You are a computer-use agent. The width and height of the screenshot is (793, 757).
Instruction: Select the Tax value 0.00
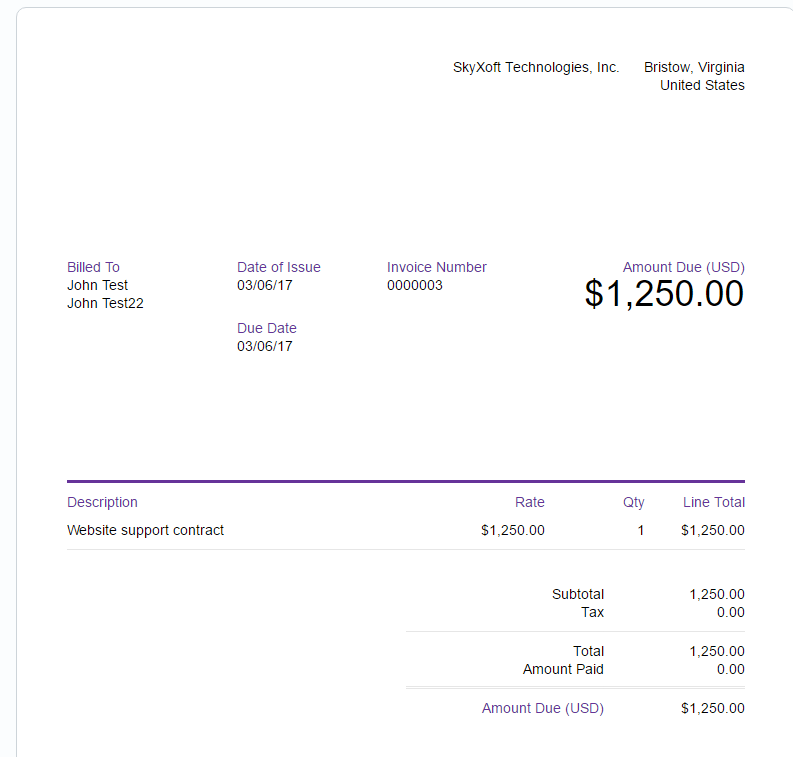click(730, 612)
